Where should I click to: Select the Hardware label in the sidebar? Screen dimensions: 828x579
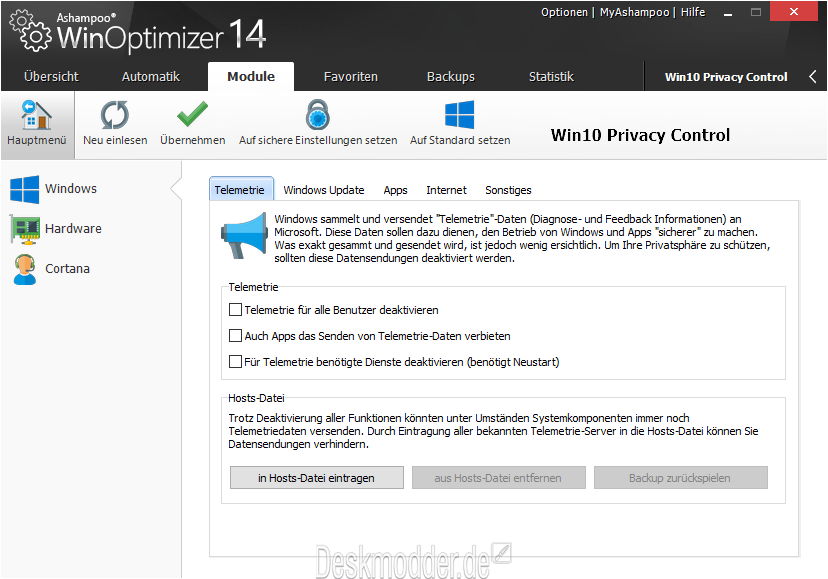click(x=73, y=228)
